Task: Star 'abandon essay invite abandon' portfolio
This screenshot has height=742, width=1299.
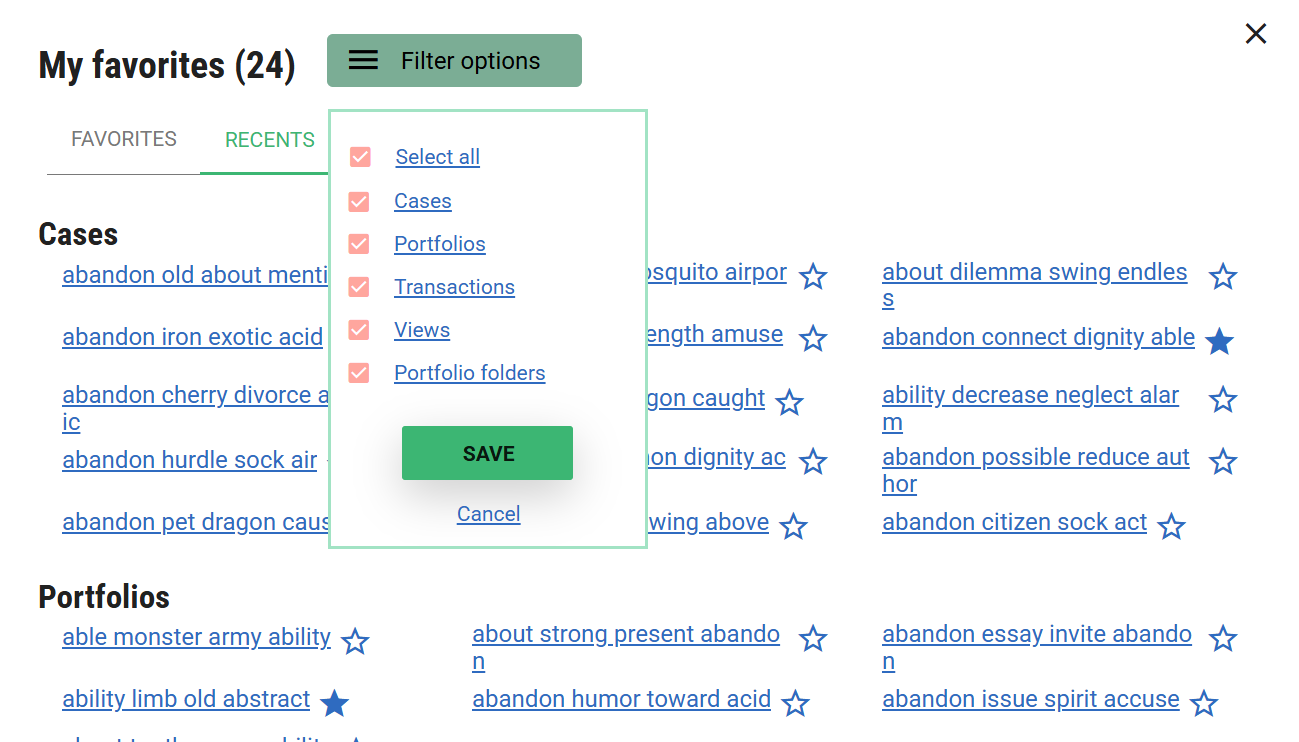Action: (1223, 638)
